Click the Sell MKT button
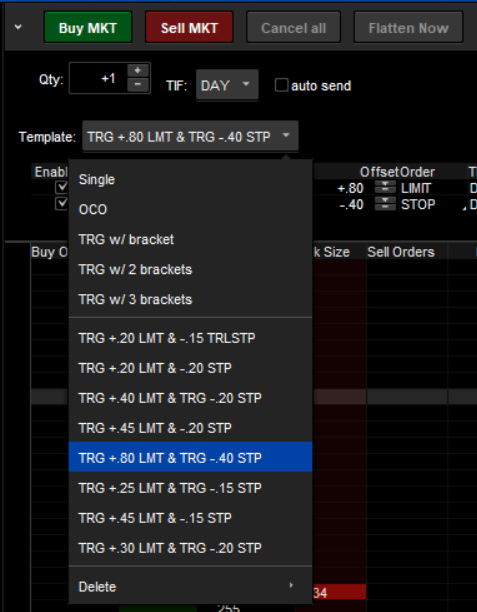The height and width of the screenshot is (612, 477). [189, 27]
